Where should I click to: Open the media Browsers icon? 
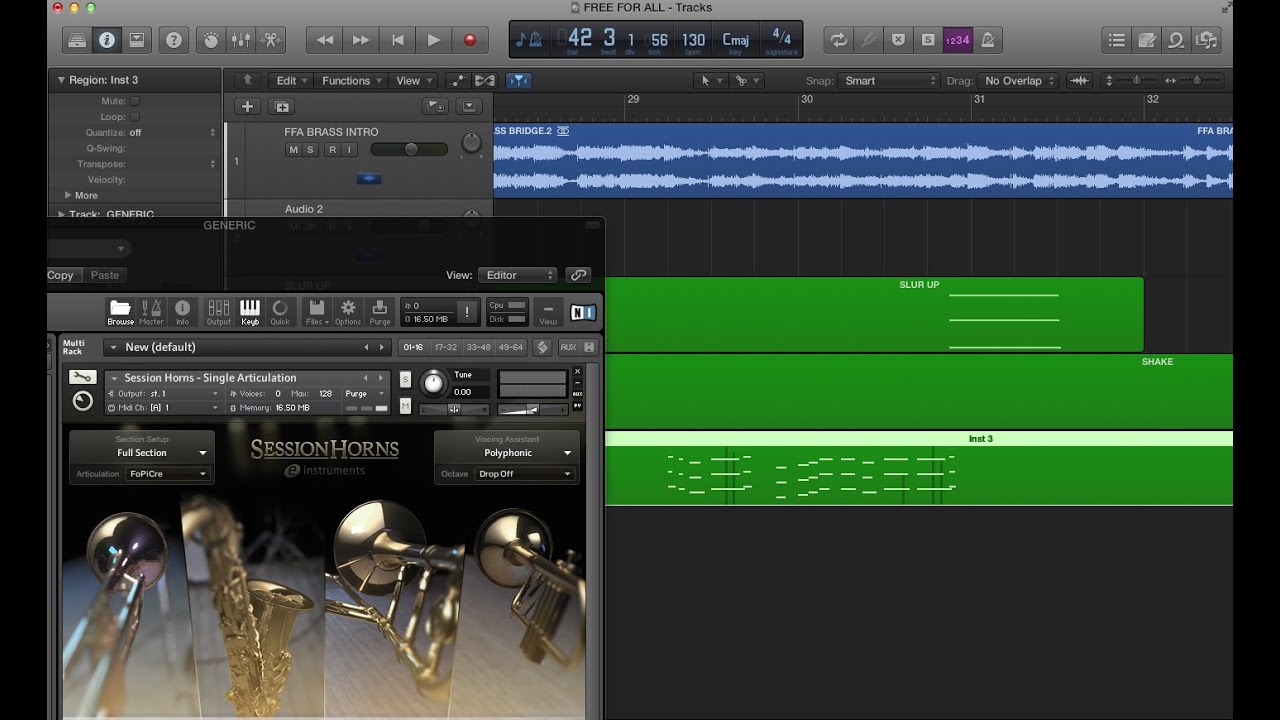(1206, 40)
